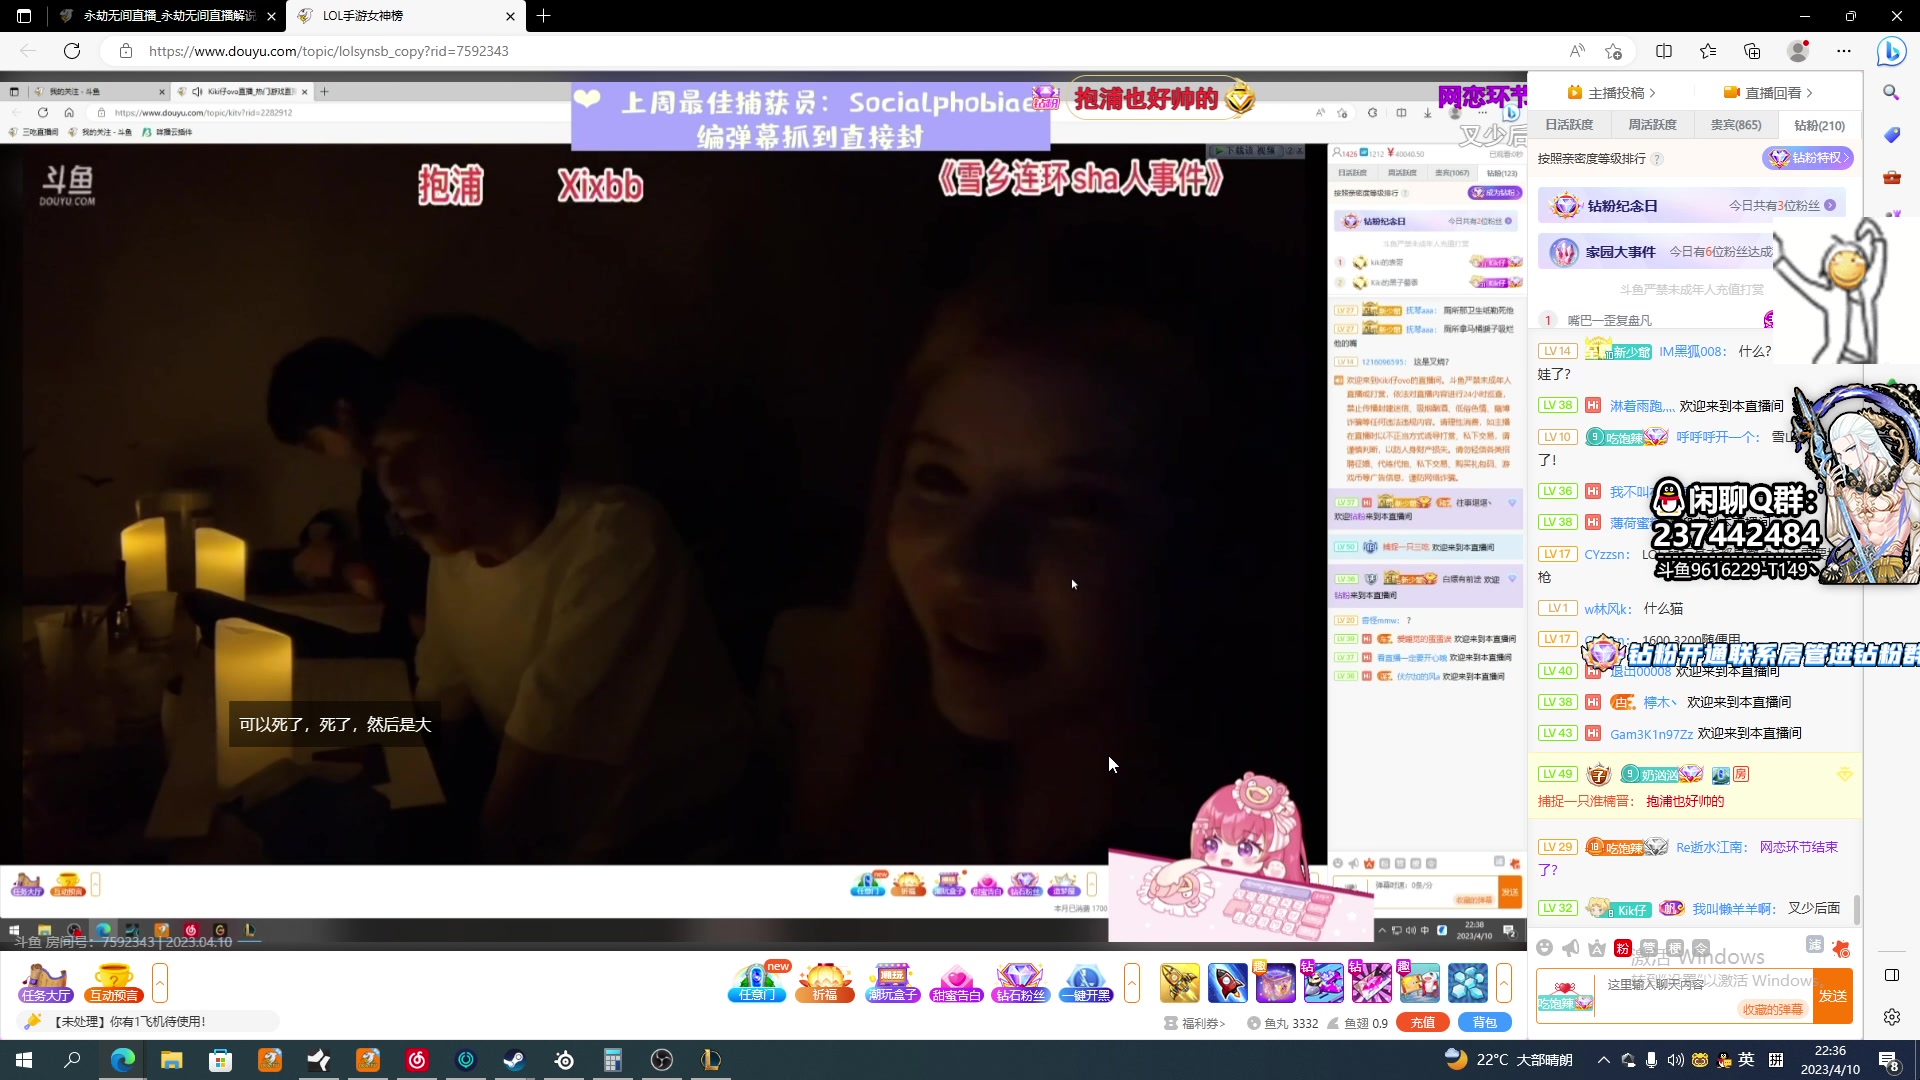
Task: Open the 滤 chat filter icon
Action: [1815, 945]
